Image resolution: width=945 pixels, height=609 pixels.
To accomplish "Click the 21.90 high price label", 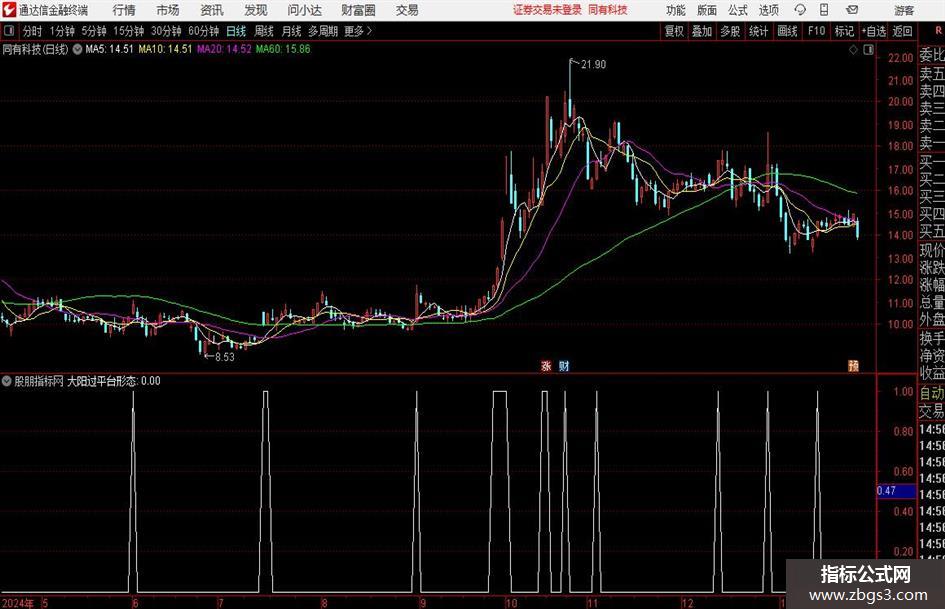I will point(593,65).
